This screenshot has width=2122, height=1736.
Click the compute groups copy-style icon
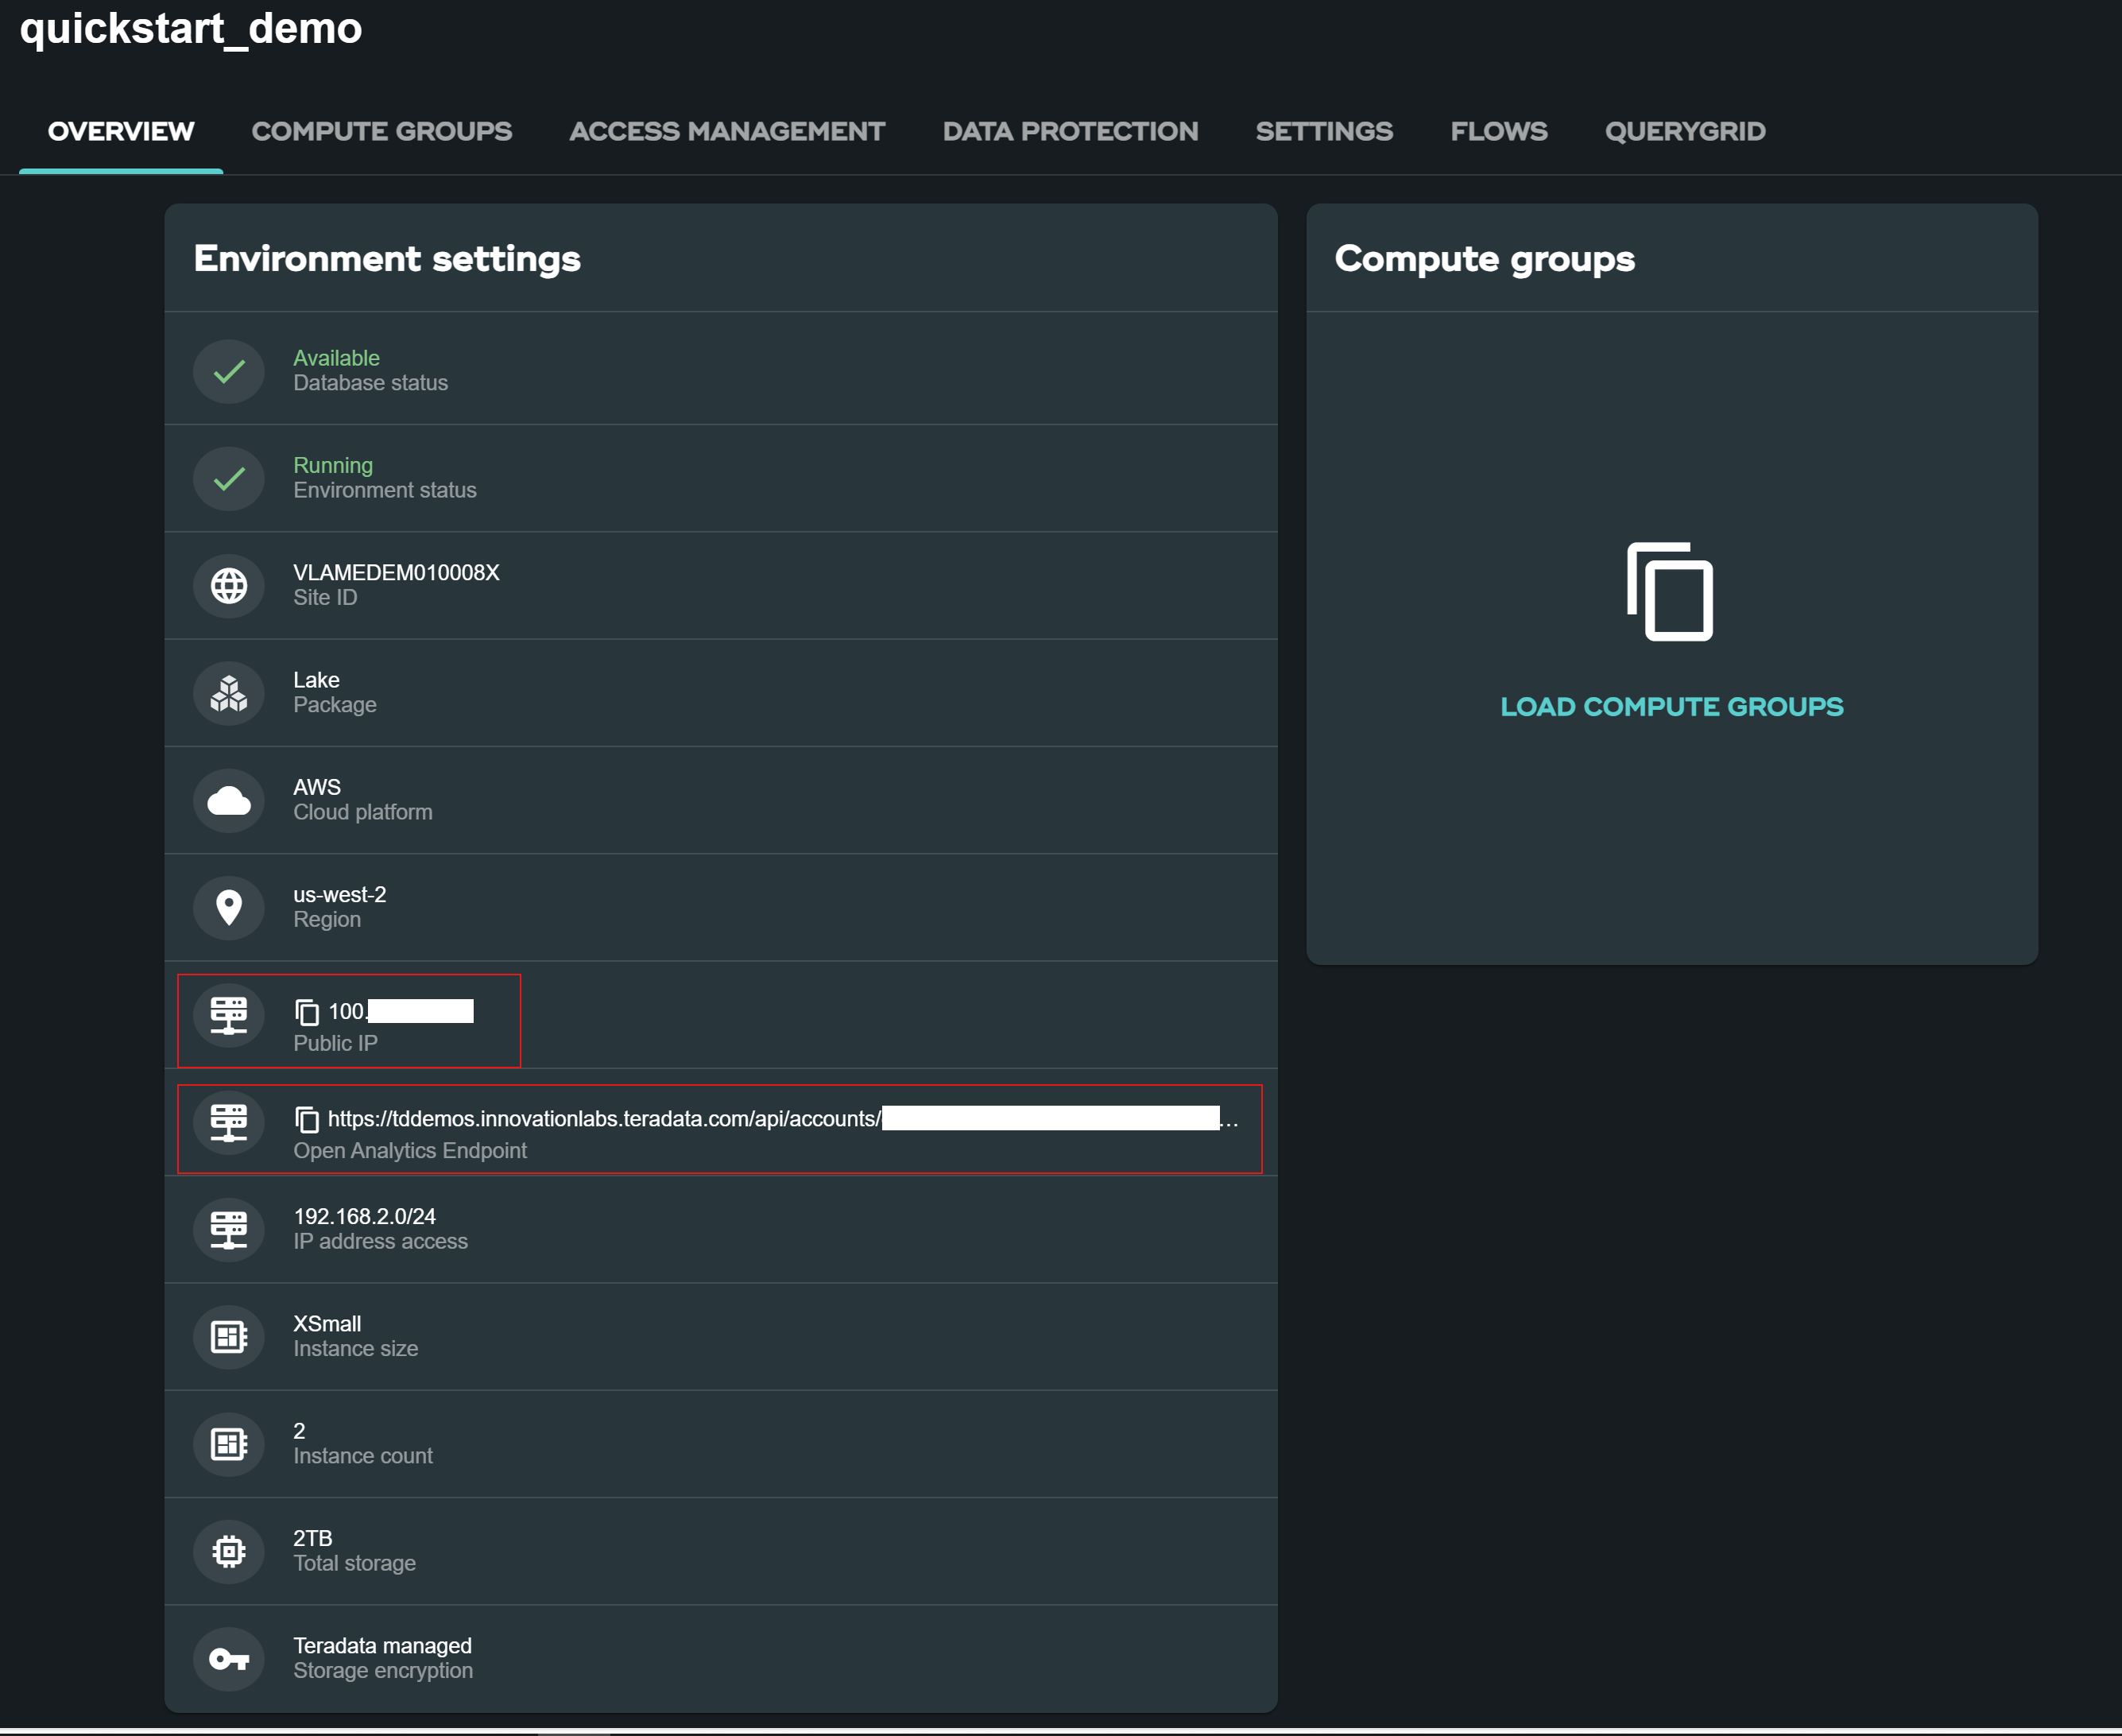(1670, 591)
